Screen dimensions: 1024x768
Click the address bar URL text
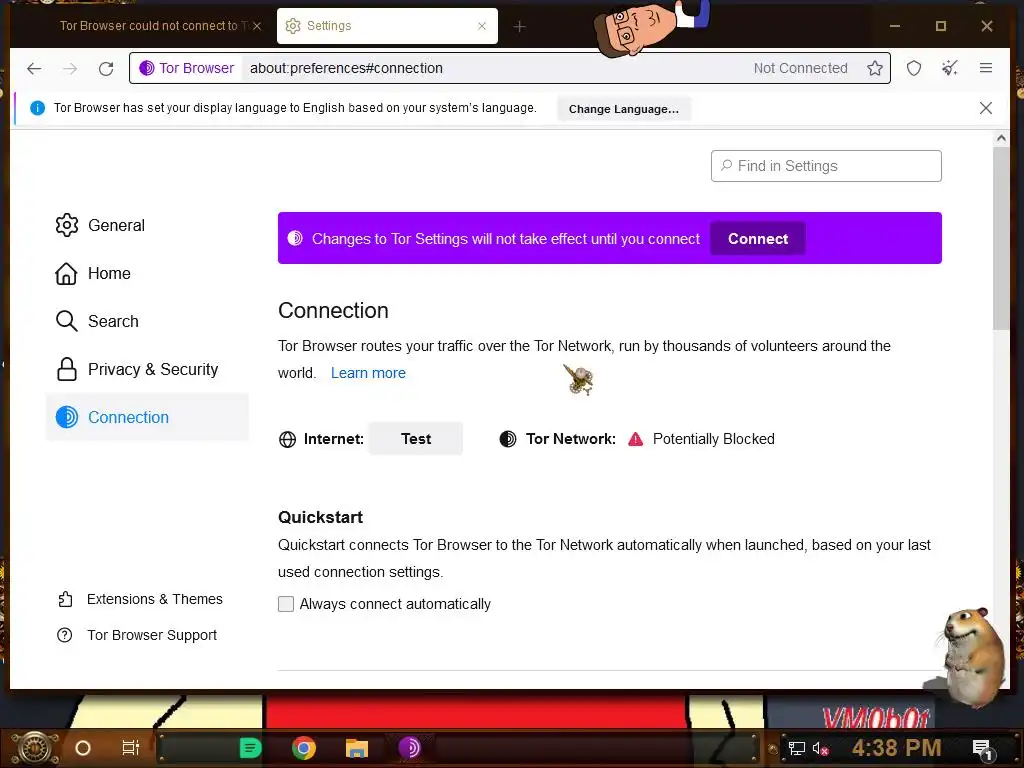346,68
